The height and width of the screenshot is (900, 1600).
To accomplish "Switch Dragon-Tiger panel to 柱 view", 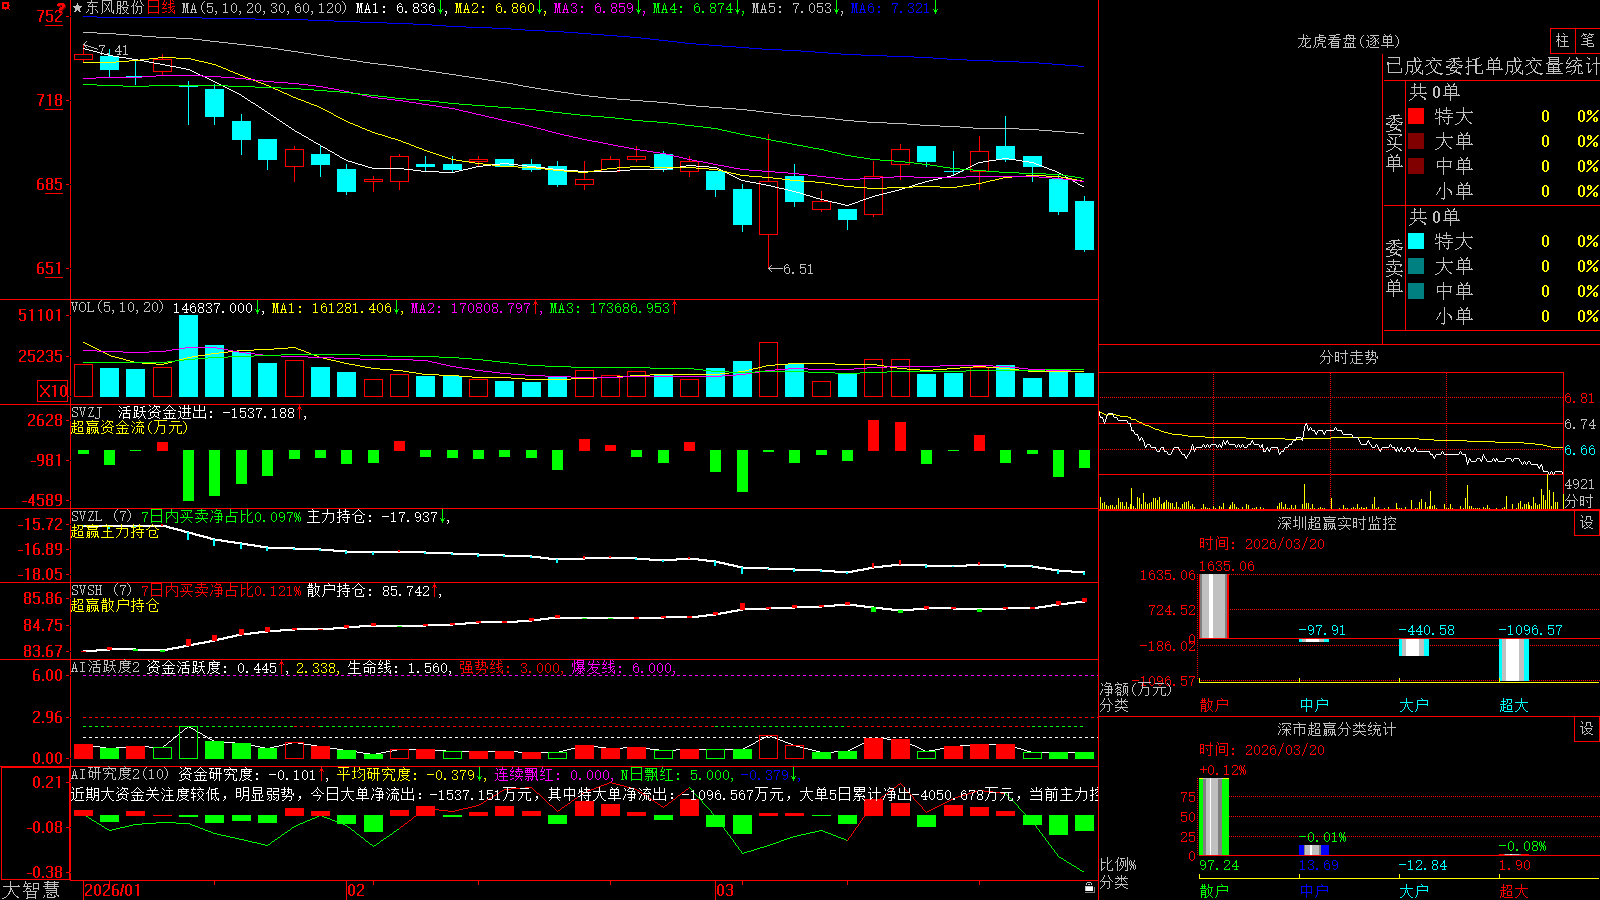I will tap(1562, 40).
